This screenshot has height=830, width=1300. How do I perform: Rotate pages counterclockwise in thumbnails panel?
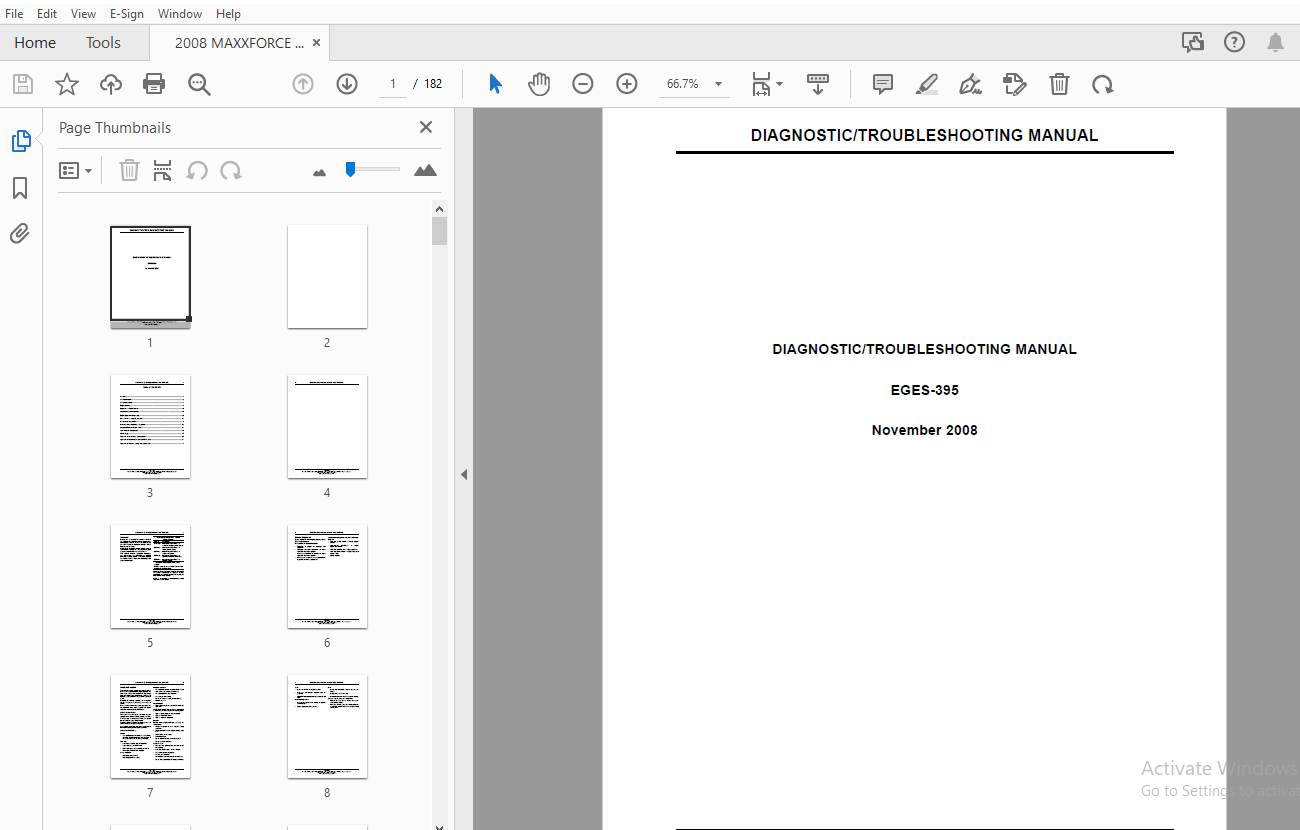coord(197,170)
